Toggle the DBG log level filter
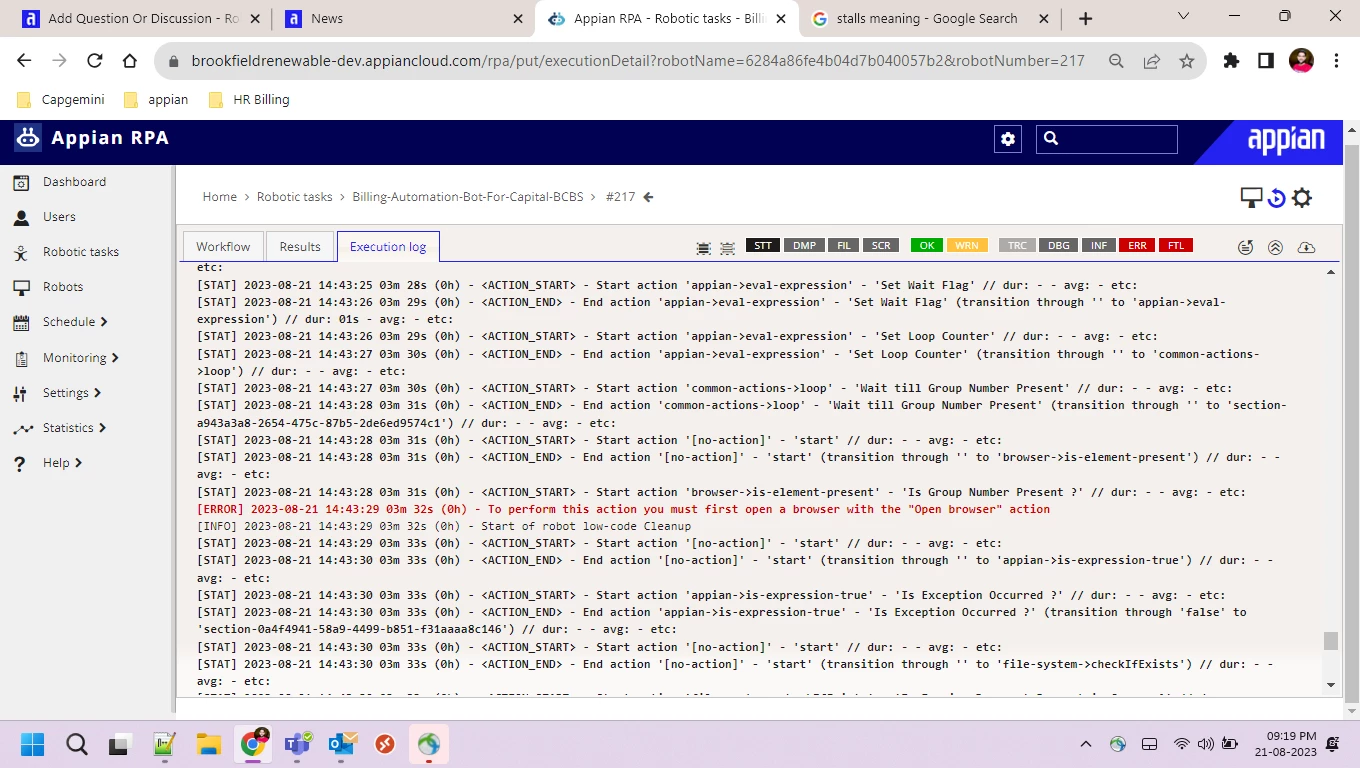This screenshot has height=768, width=1360. [x=1058, y=246]
